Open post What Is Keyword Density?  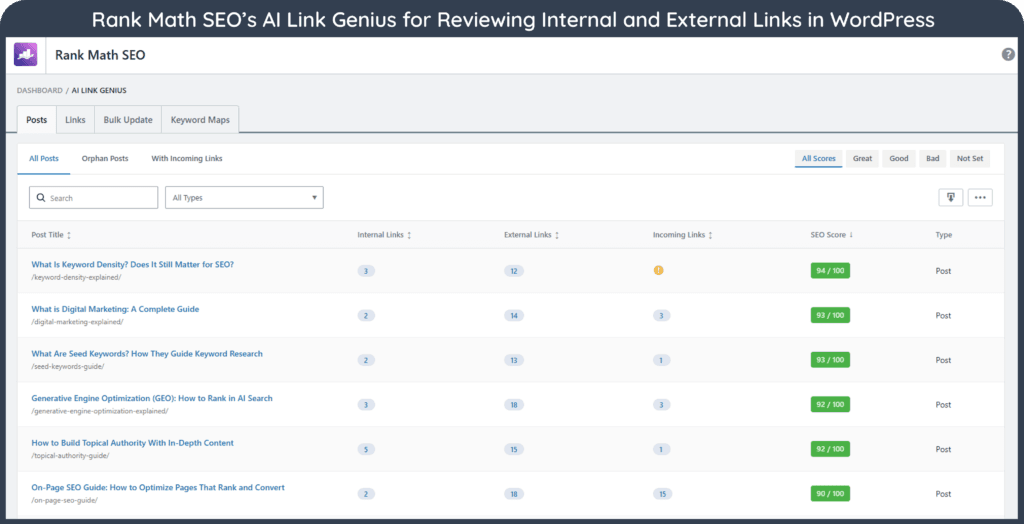pos(133,265)
